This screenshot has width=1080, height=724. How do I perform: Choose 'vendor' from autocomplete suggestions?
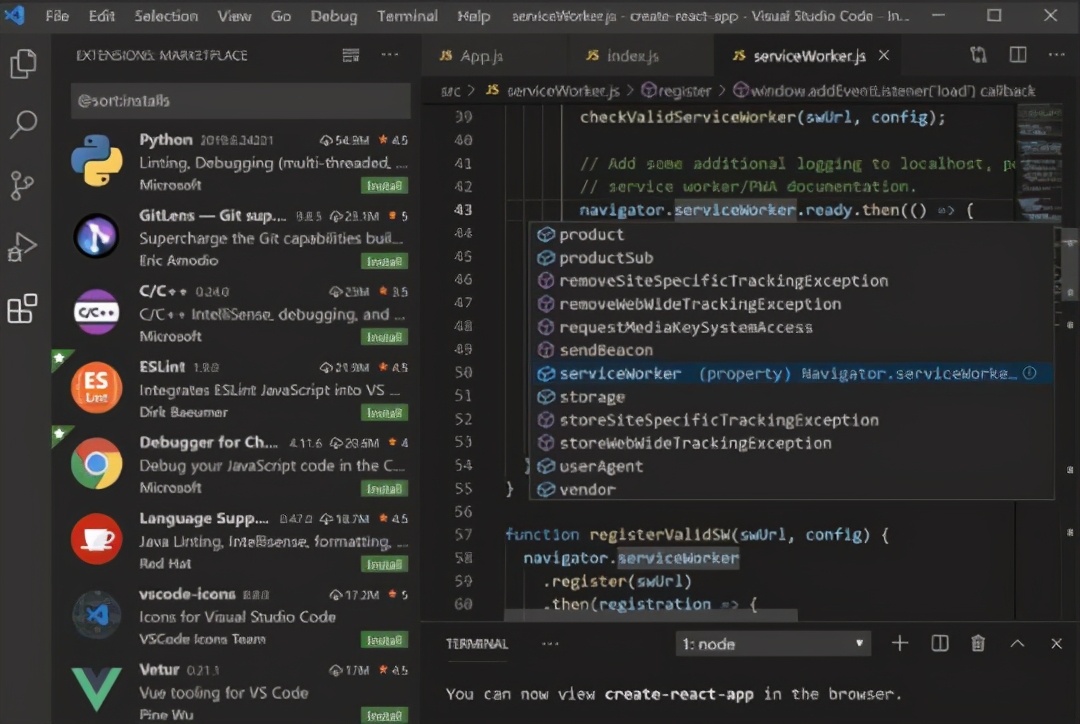tap(792, 489)
